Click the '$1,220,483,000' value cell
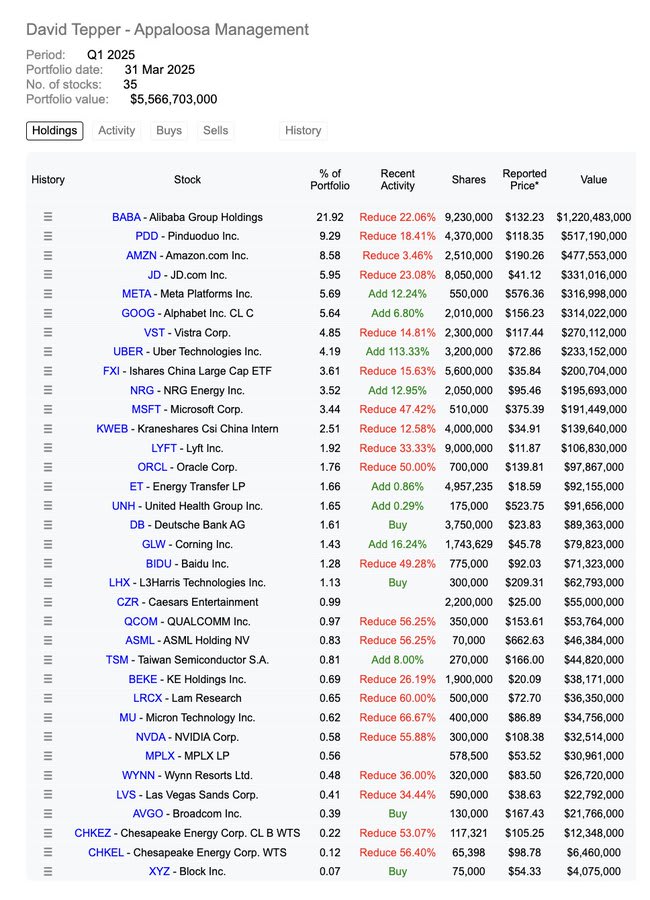Viewport: 650px width, 900px height. pyautogui.click(x=593, y=217)
